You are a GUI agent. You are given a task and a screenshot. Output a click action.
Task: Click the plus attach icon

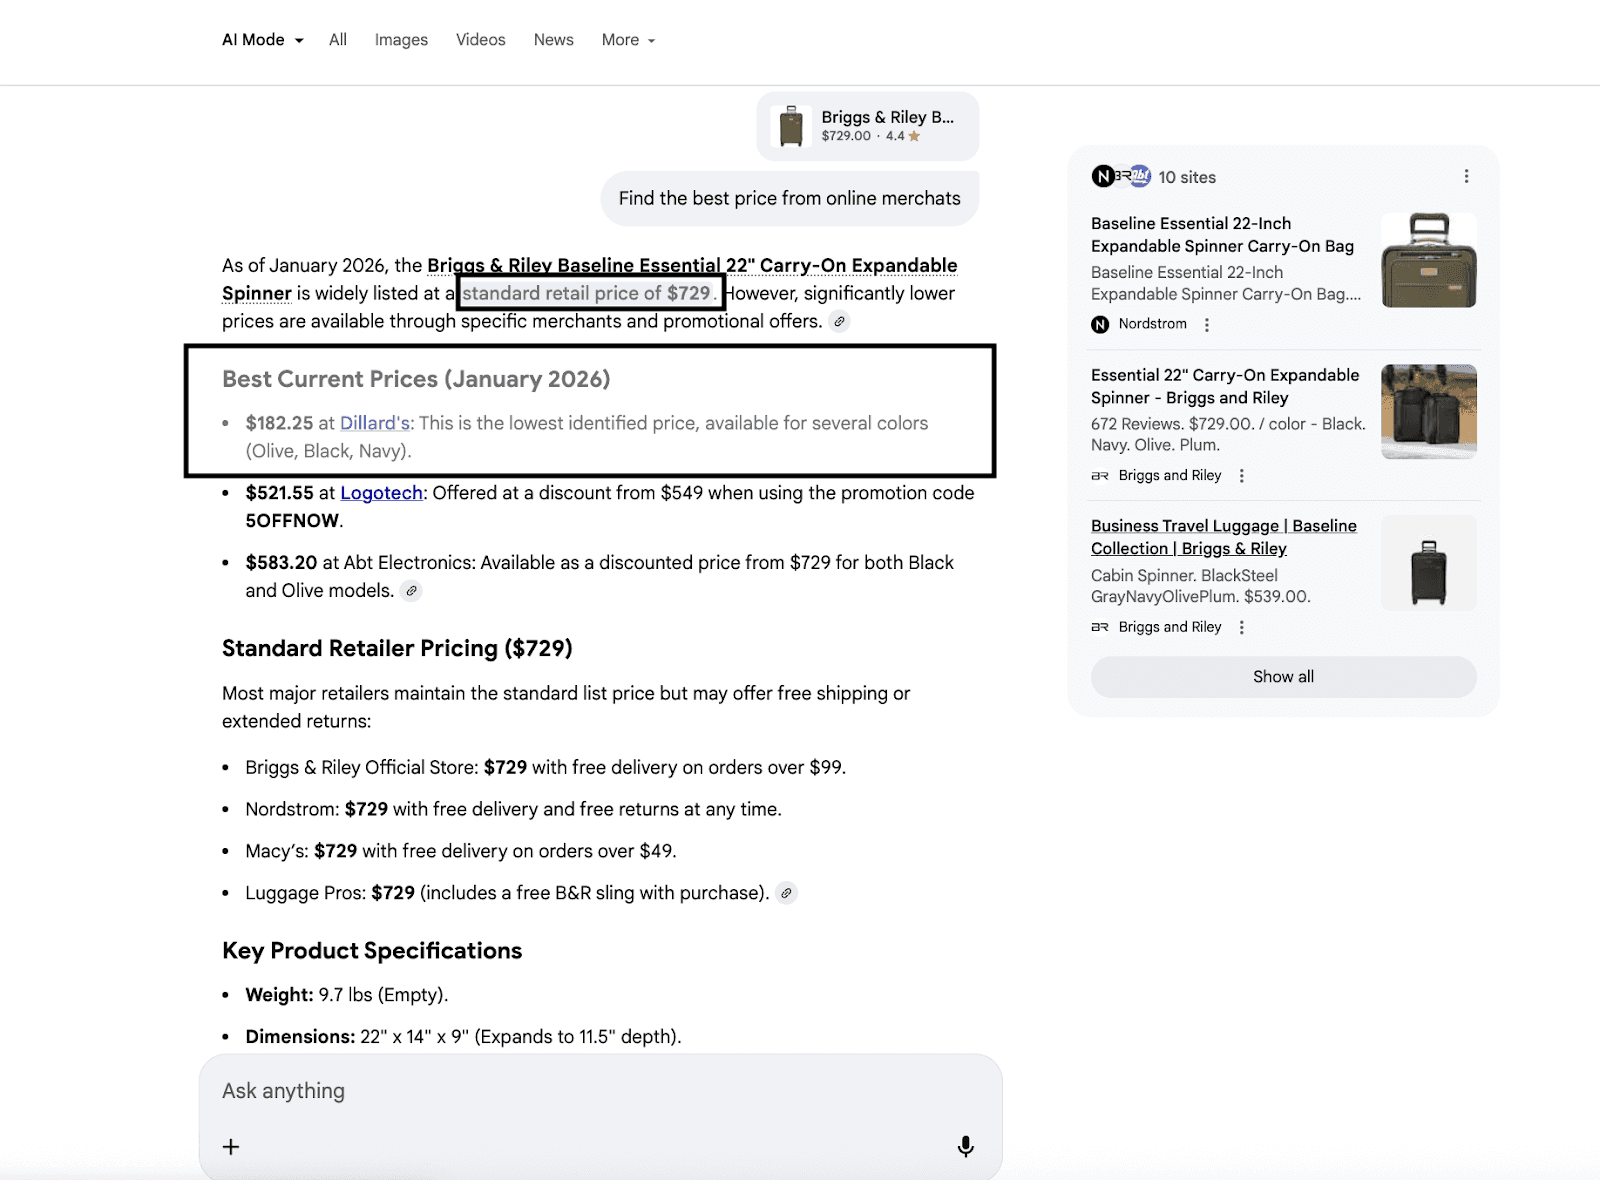pos(231,1147)
